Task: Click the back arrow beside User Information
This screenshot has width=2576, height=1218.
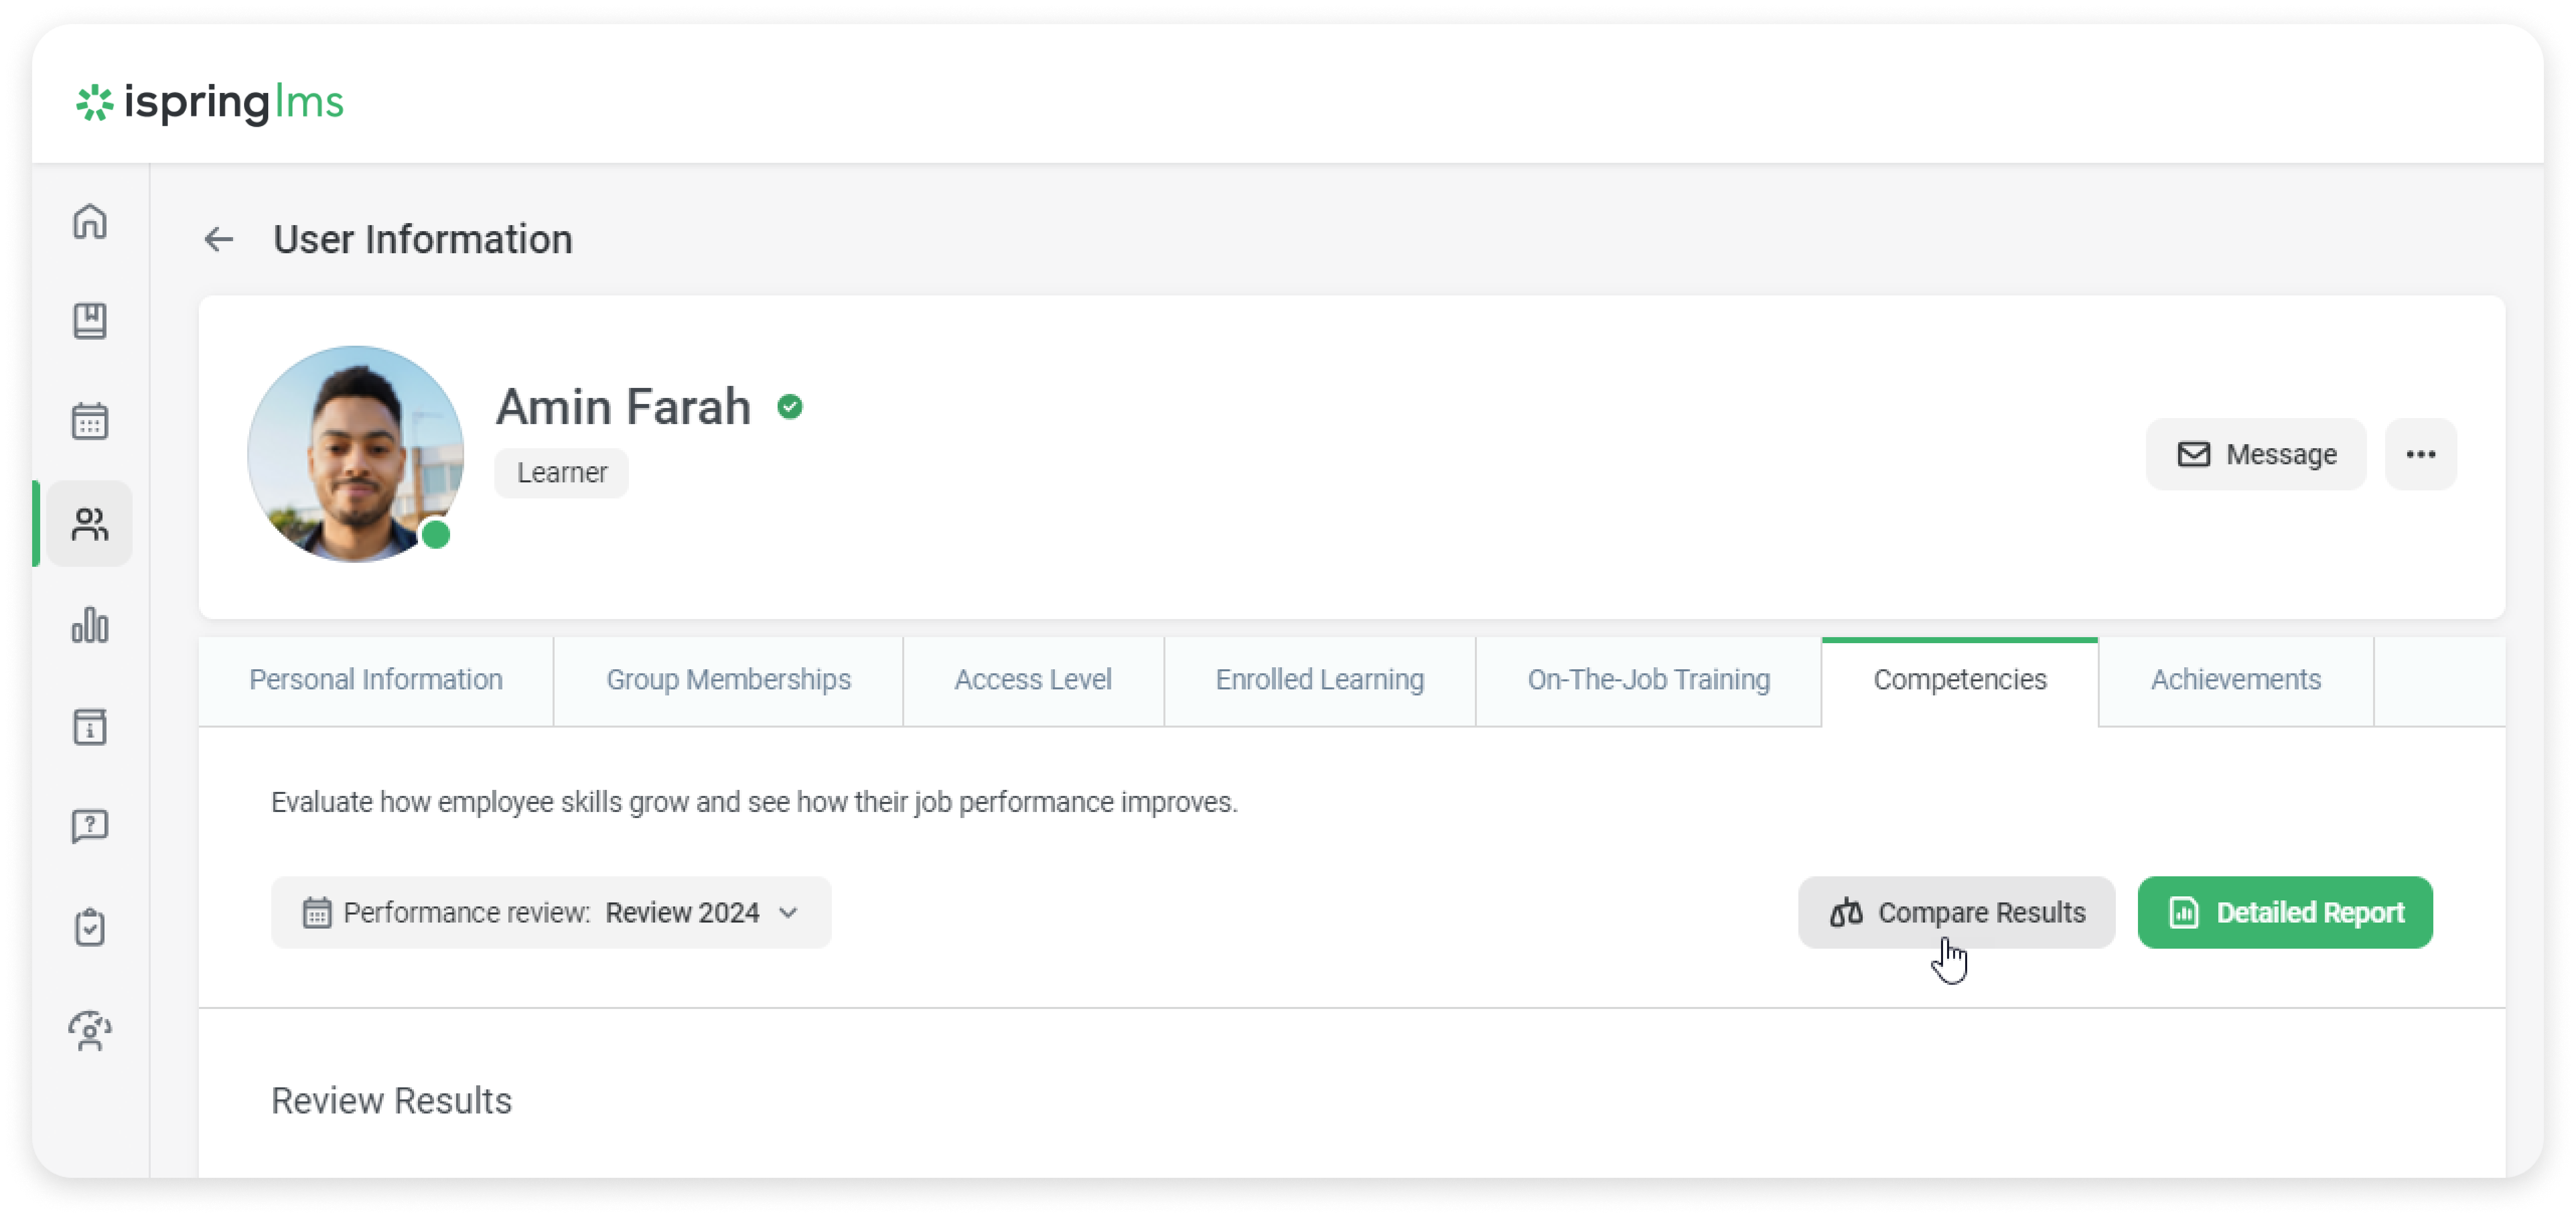Action: pyautogui.click(x=219, y=240)
